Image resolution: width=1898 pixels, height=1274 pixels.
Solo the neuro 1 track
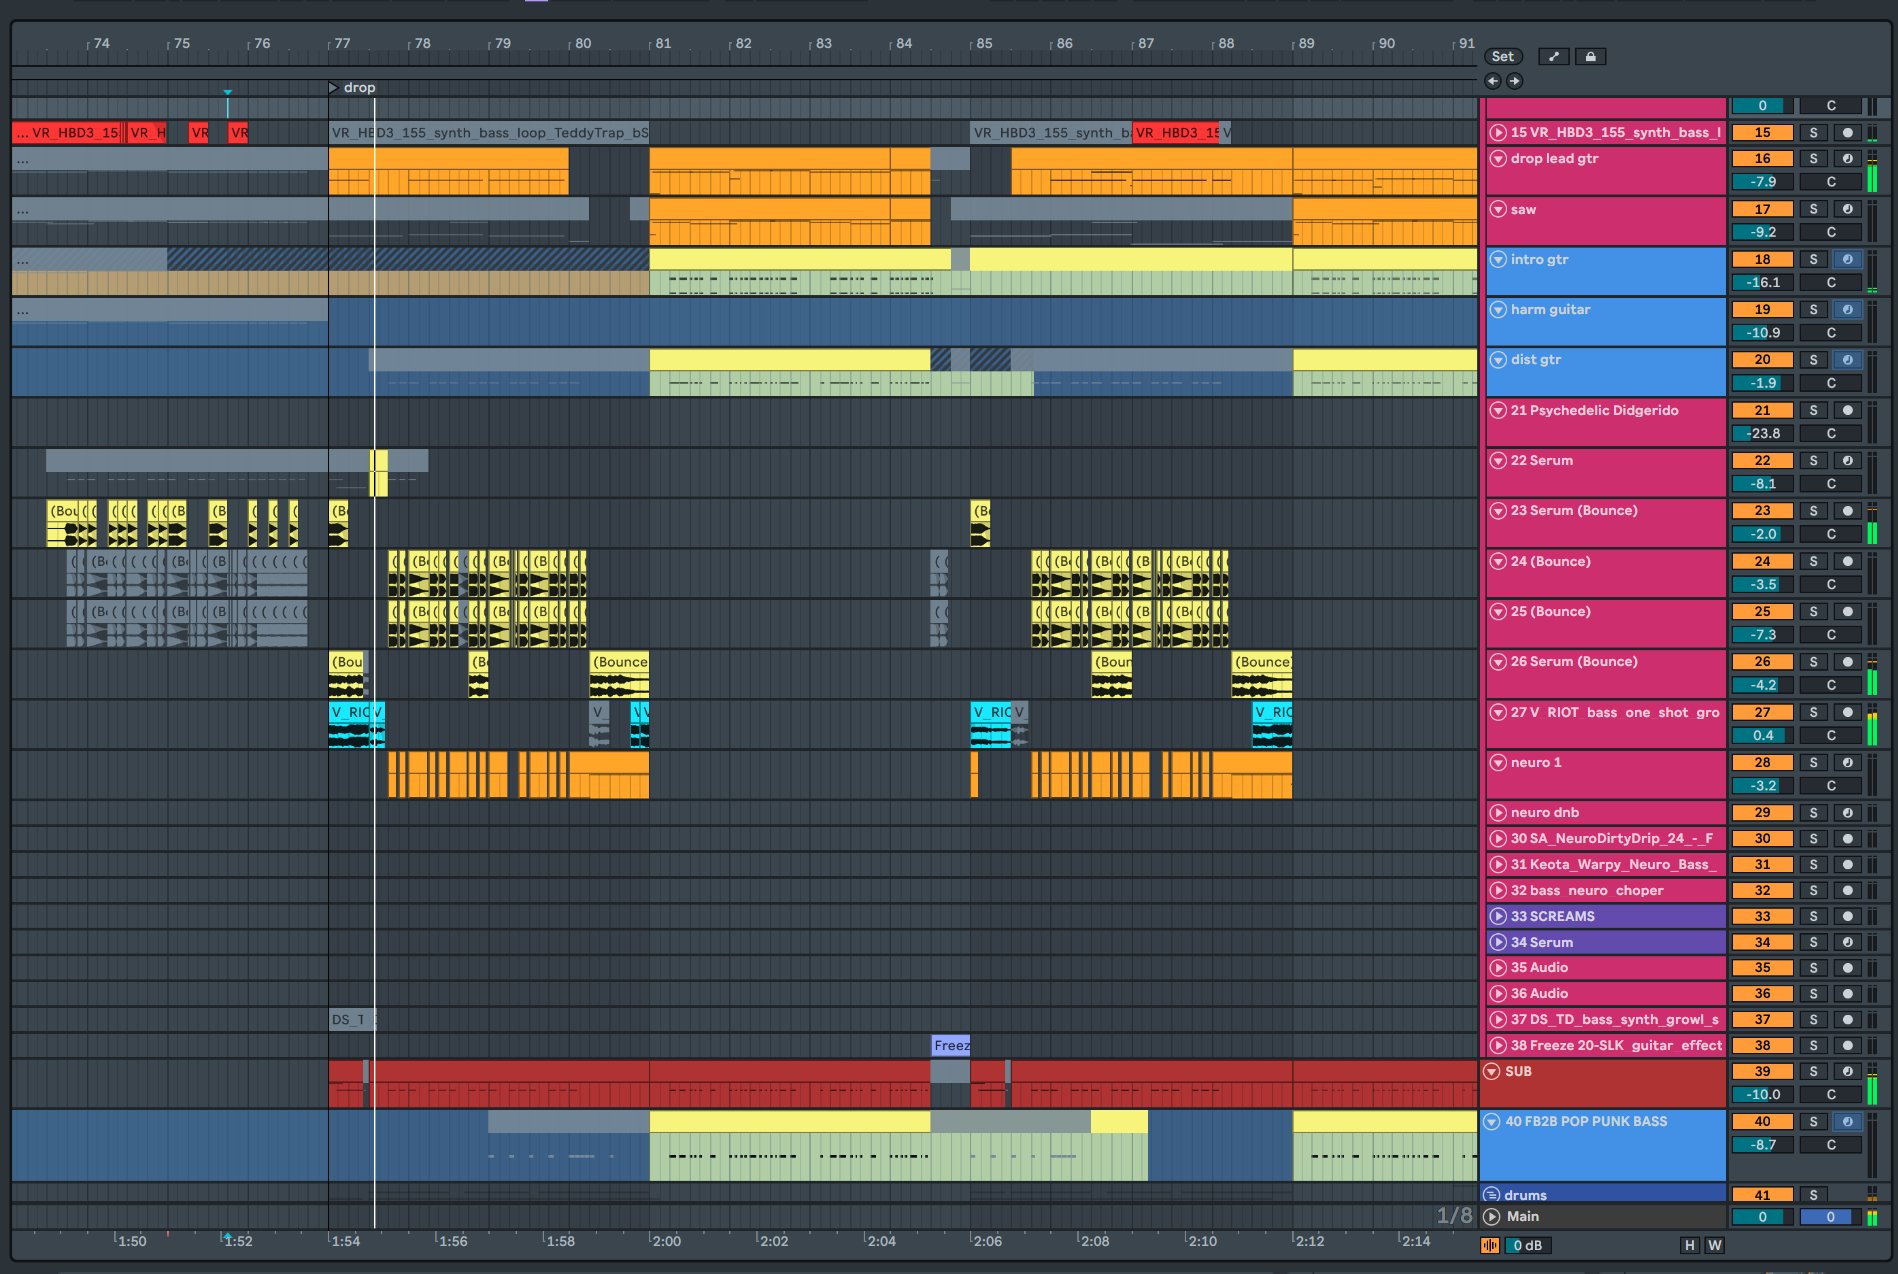(1813, 762)
